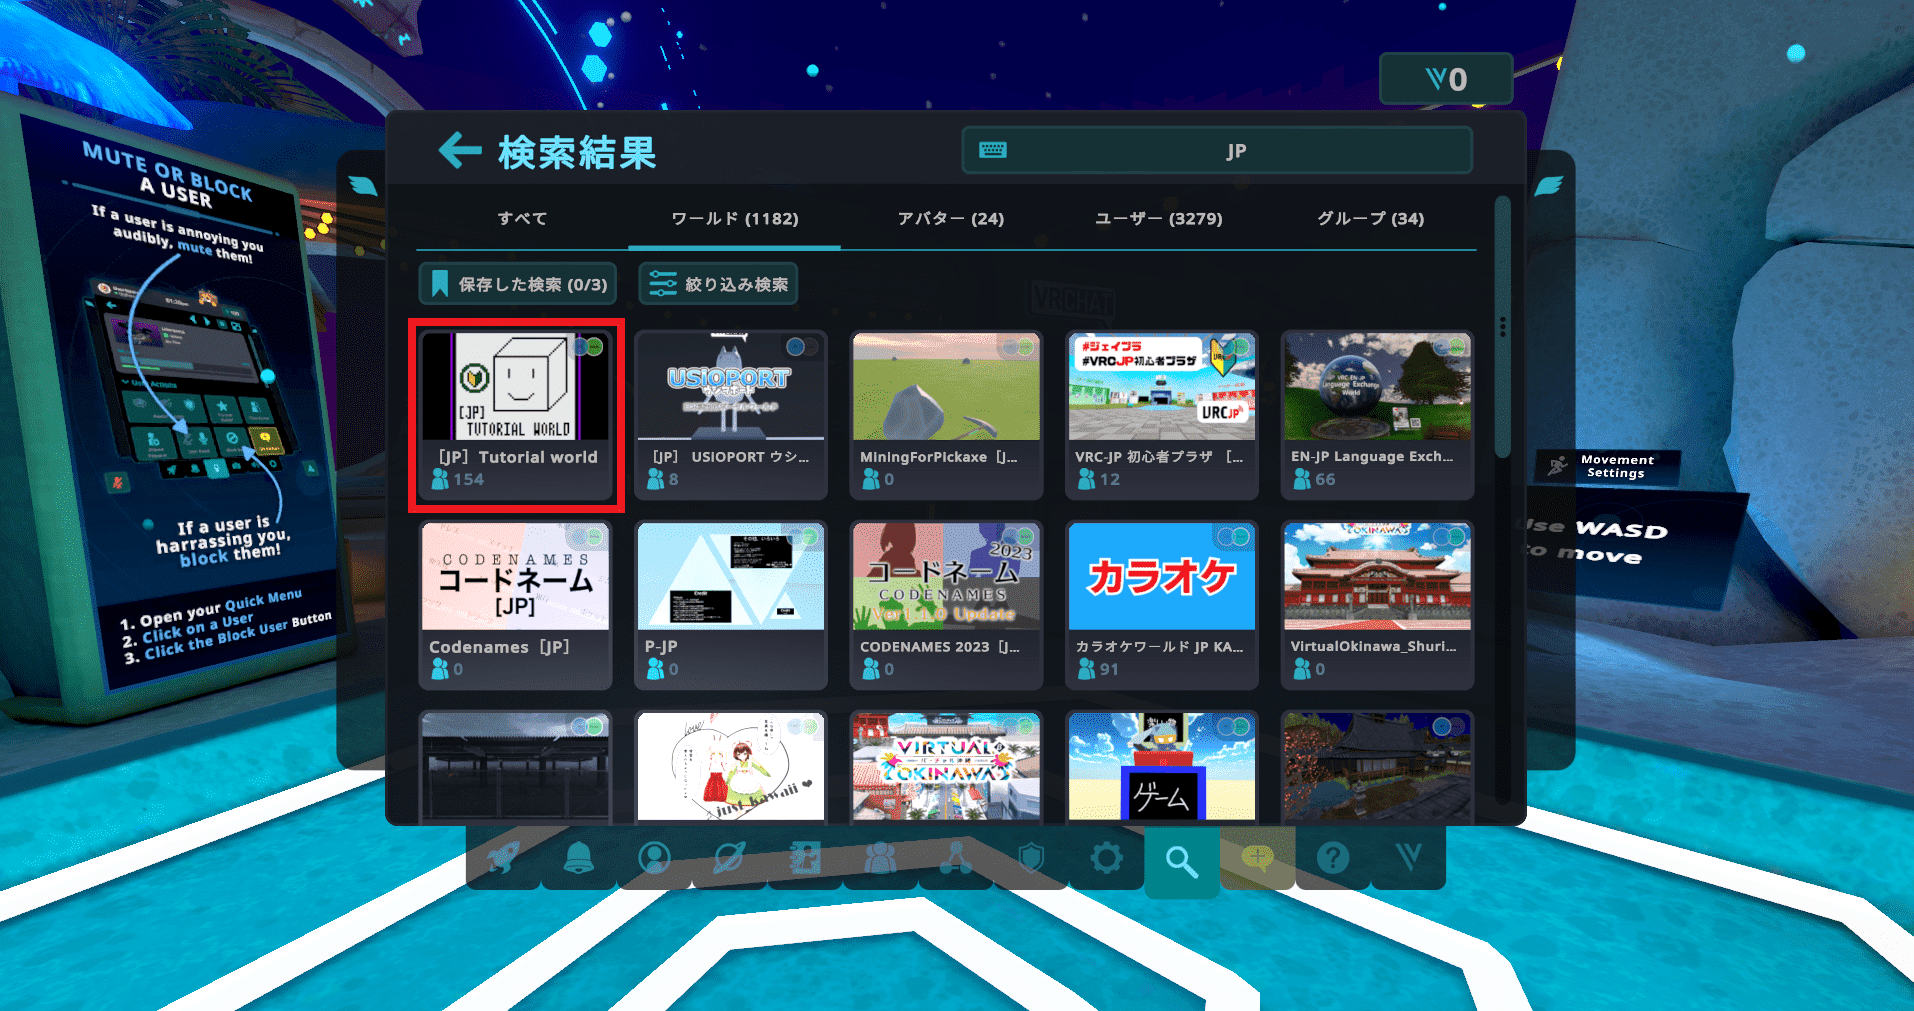Select the Search magnifier icon
The width and height of the screenshot is (1914, 1011).
click(1182, 860)
